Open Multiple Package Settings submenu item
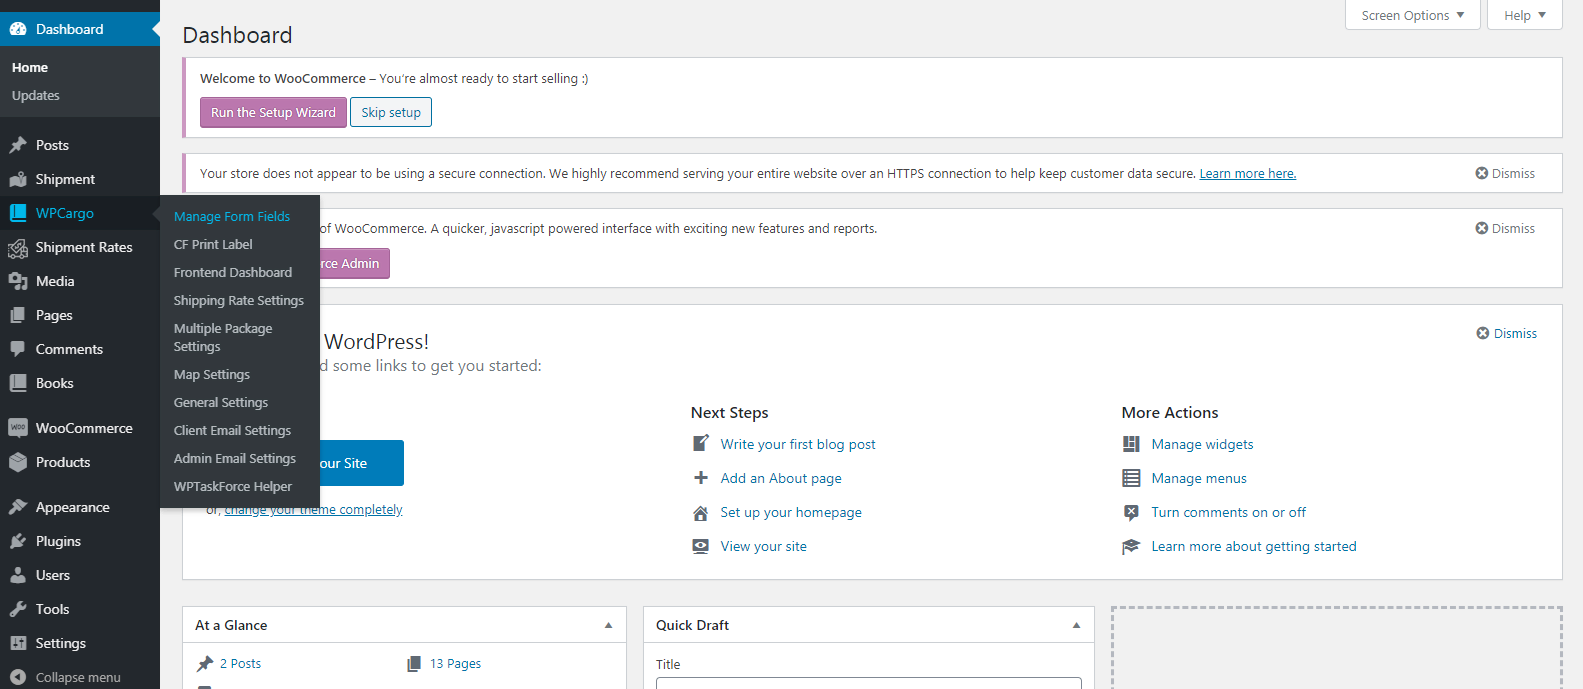The height and width of the screenshot is (689, 1583). tap(223, 337)
